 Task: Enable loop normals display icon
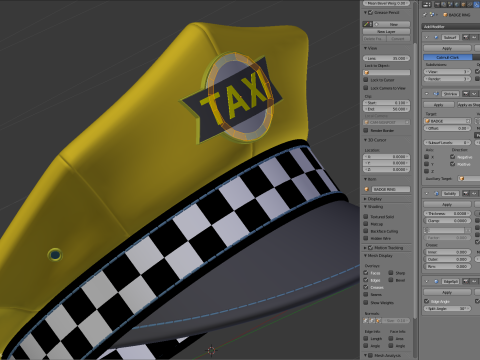[x=372, y=320]
